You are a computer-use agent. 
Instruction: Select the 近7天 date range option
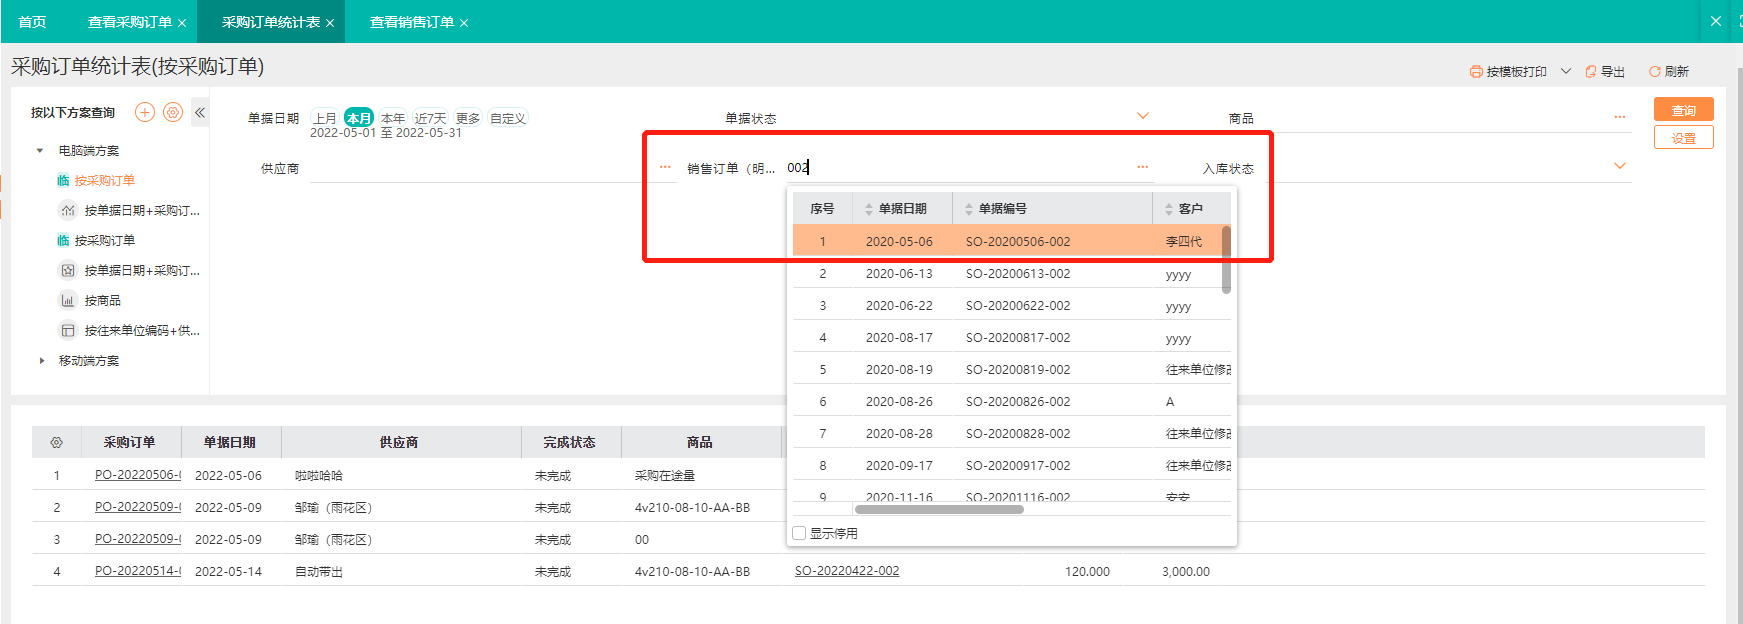pos(430,118)
